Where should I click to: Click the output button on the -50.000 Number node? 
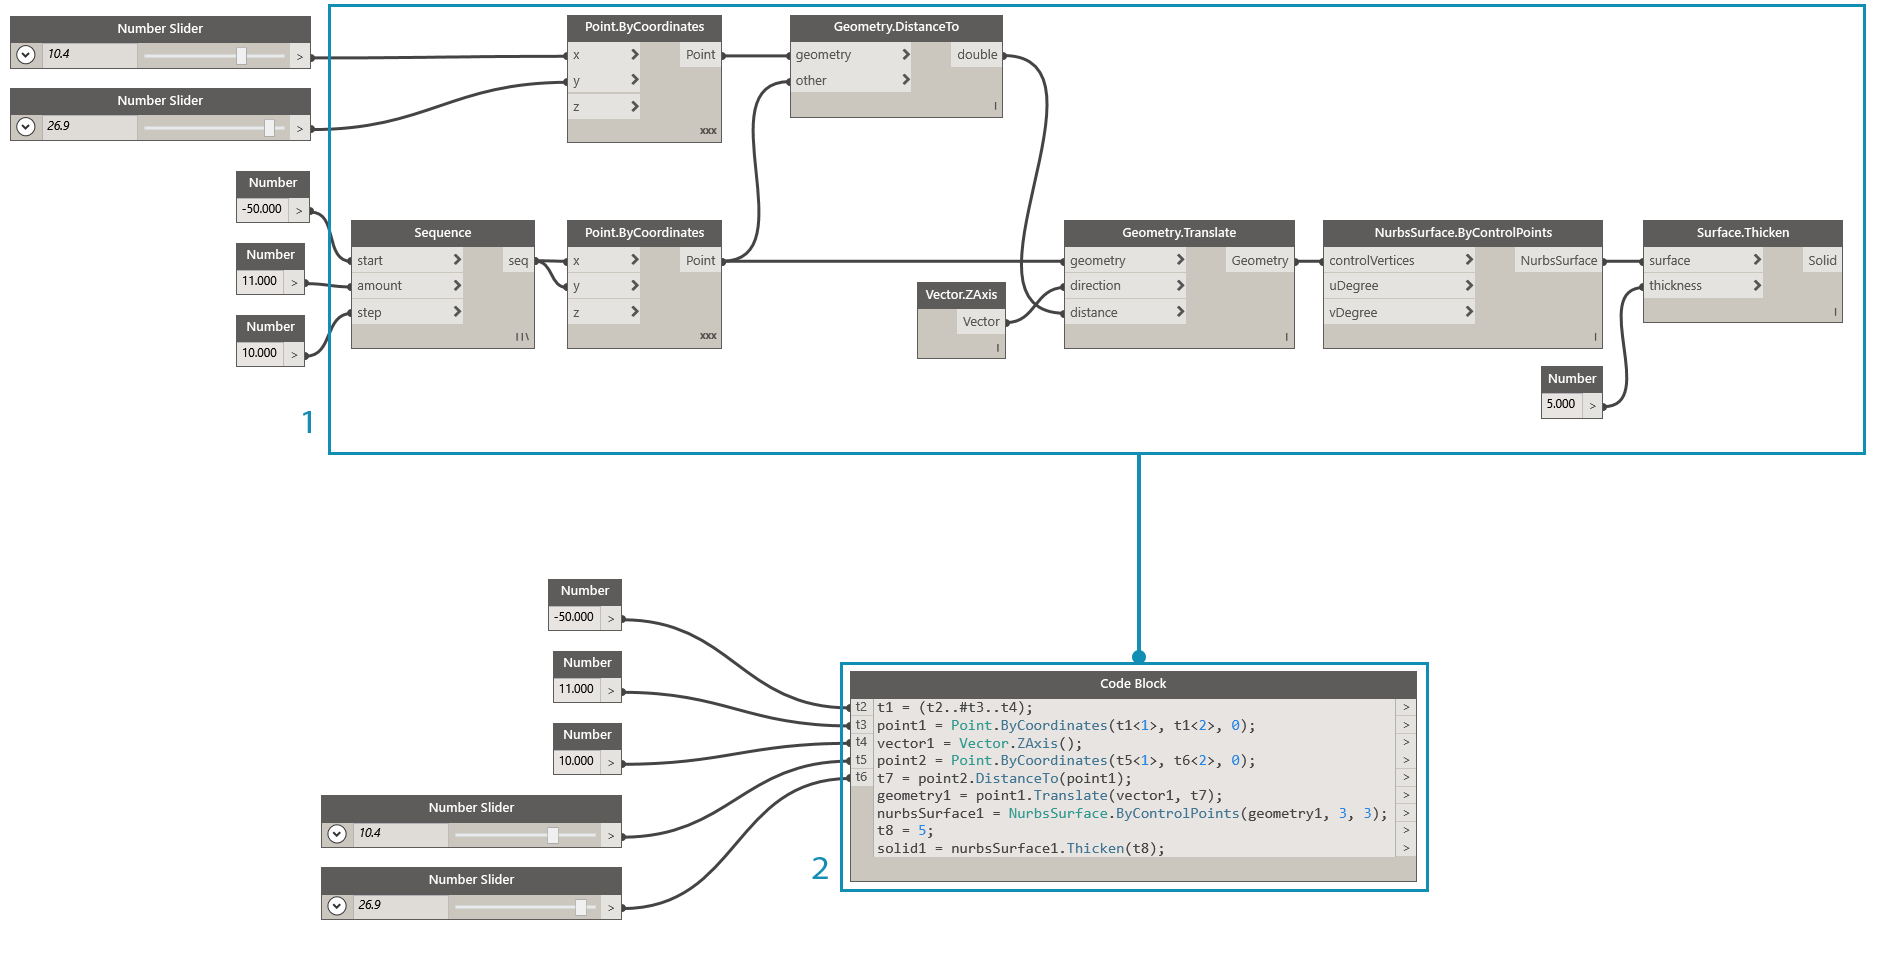coord(296,209)
